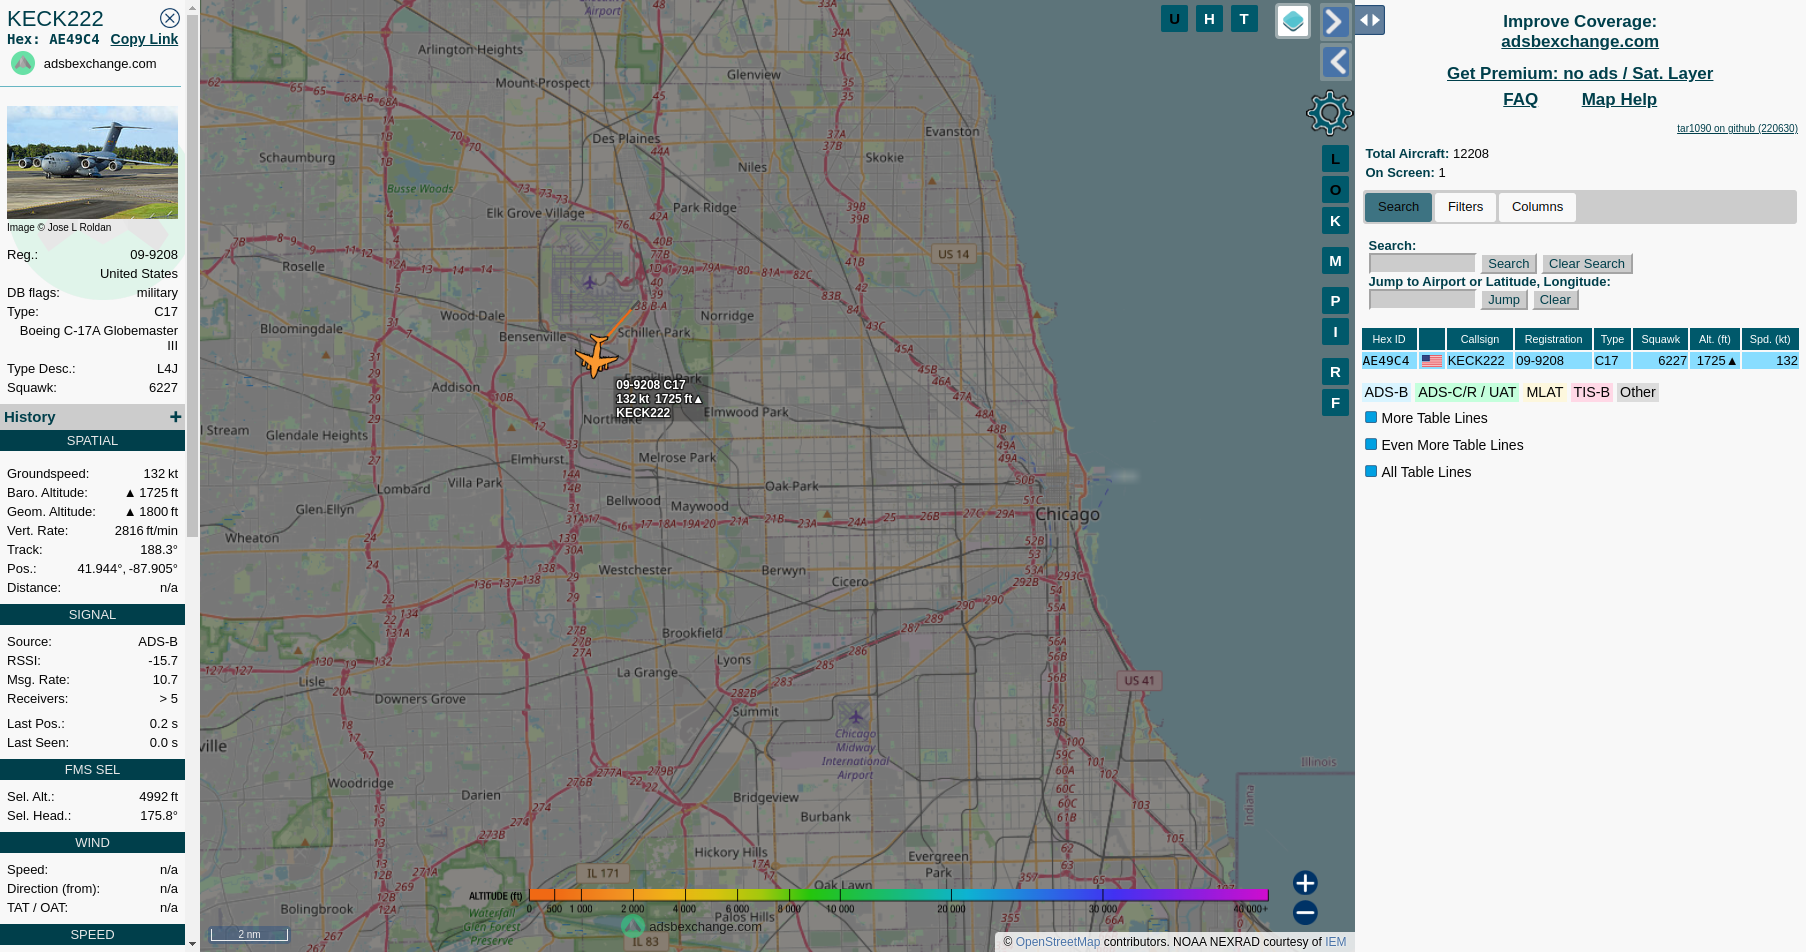Viewport: 1806px width, 952px height.
Task: Toggle the K map button
Action: pos(1335,220)
